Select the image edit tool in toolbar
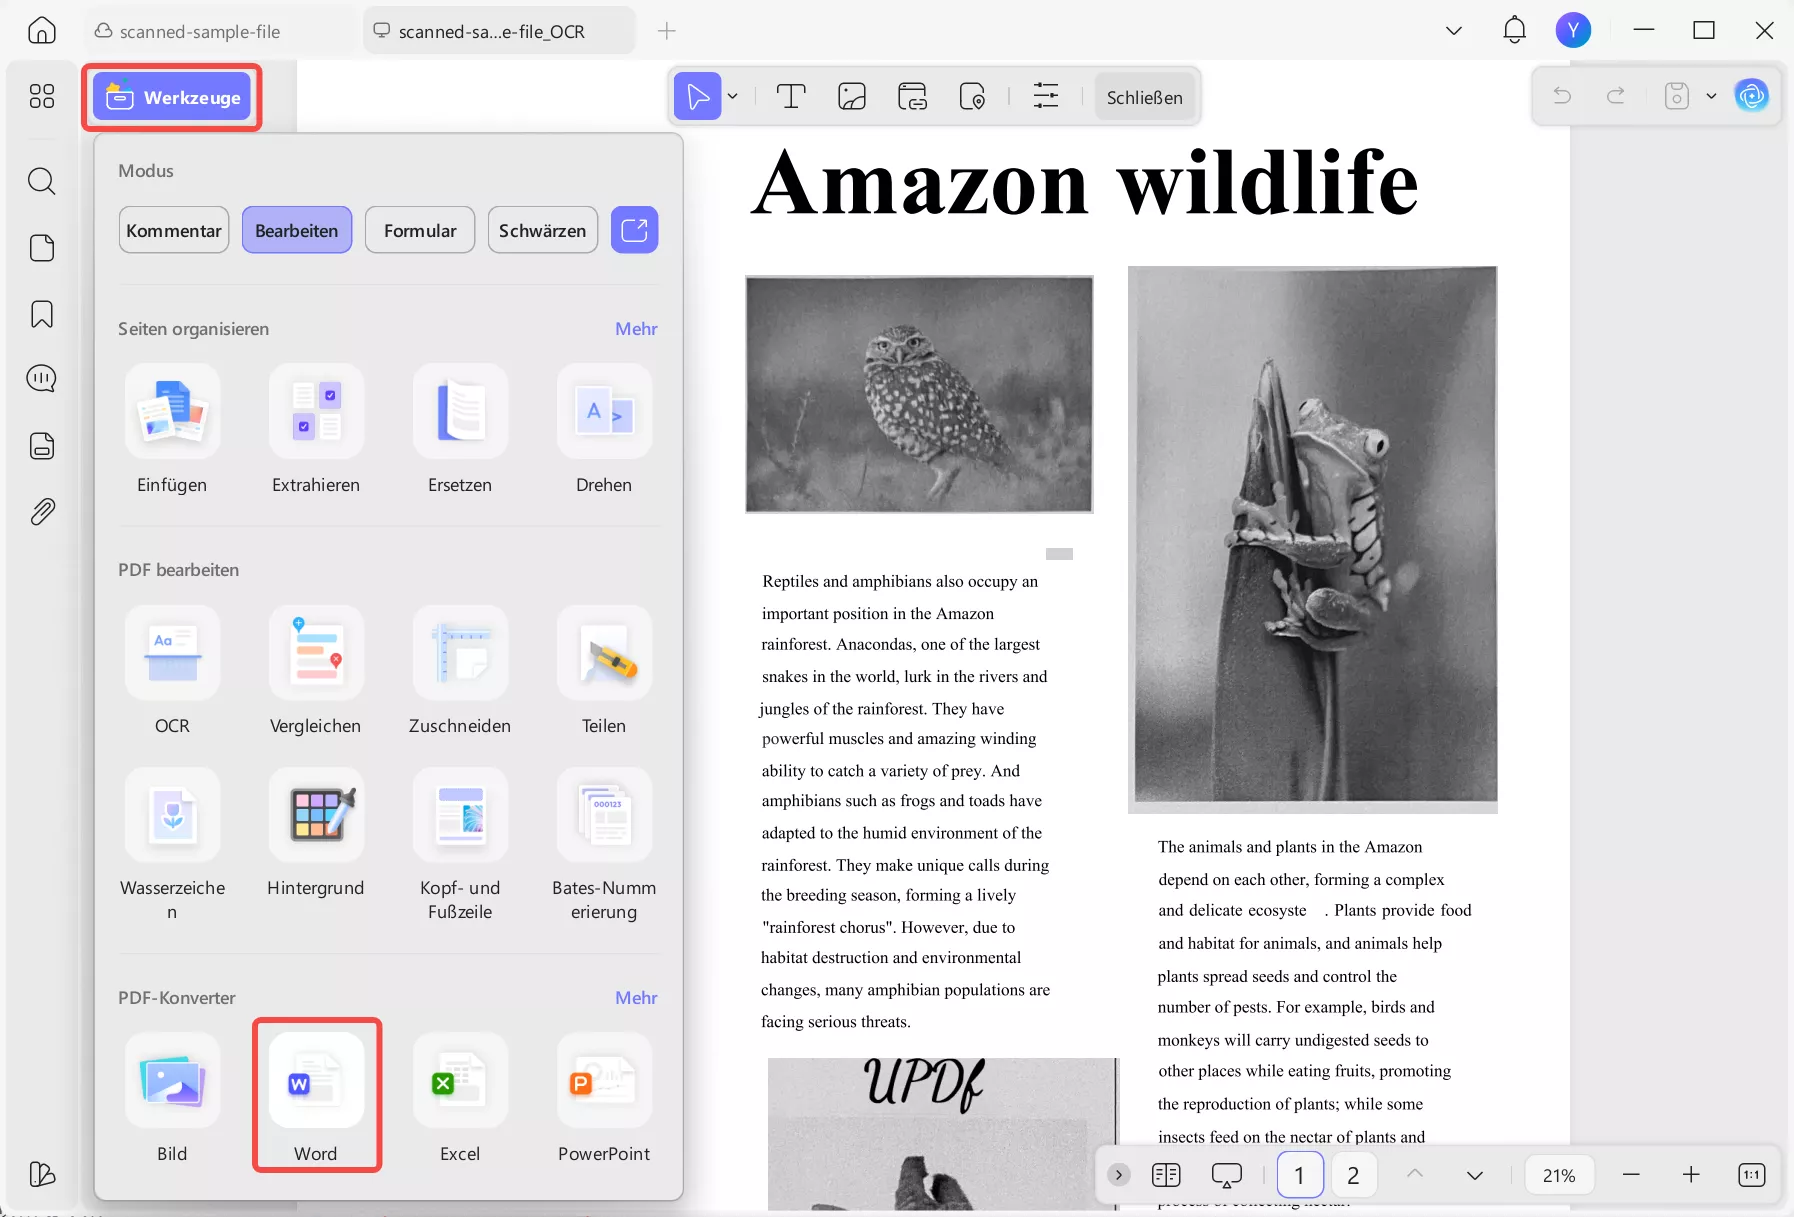 click(852, 97)
